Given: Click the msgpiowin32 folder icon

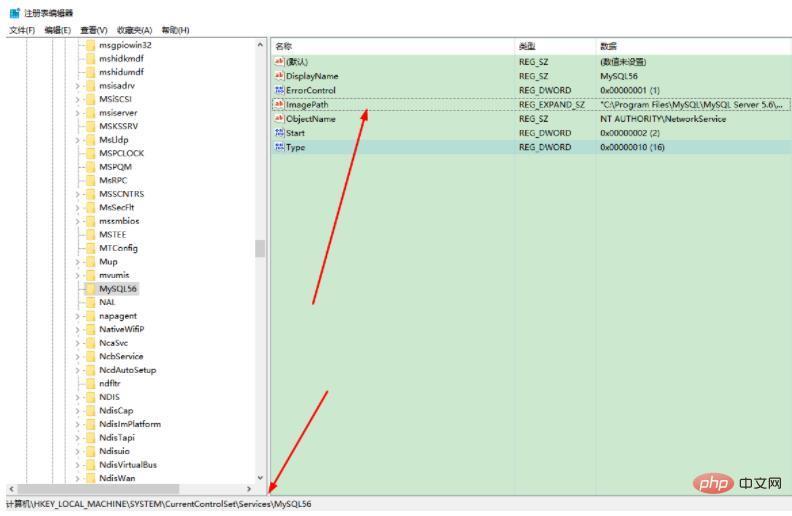Looking at the screenshot, I should point(90,45).
